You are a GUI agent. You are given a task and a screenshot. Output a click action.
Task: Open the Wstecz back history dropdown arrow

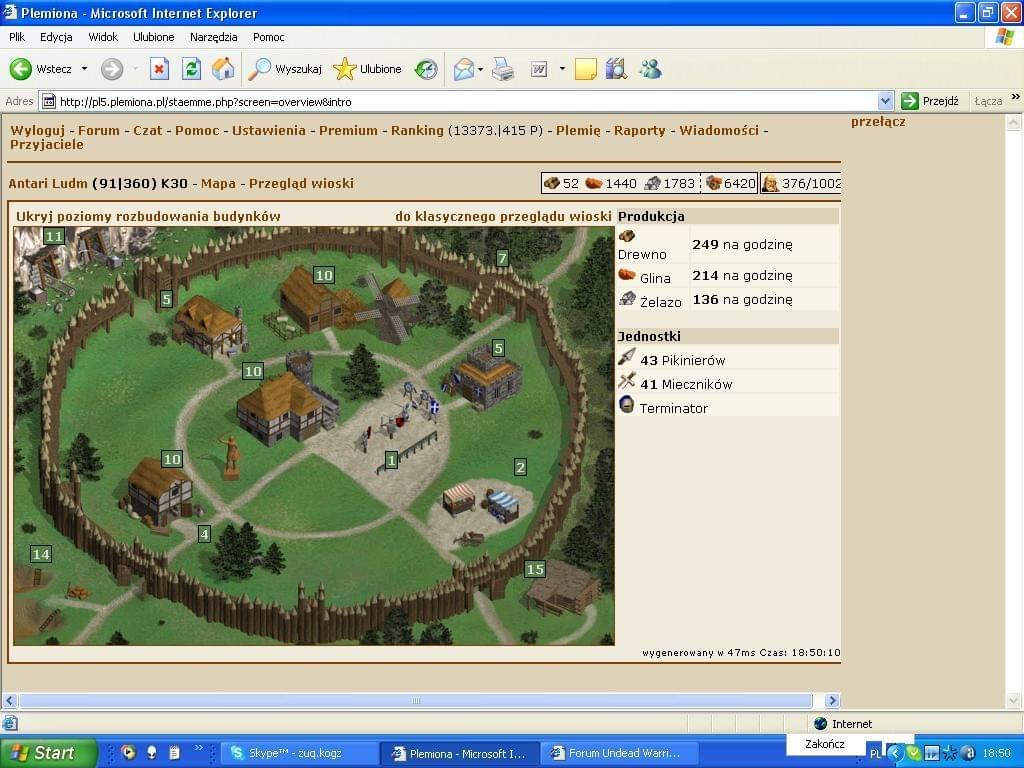pos(84,69)
